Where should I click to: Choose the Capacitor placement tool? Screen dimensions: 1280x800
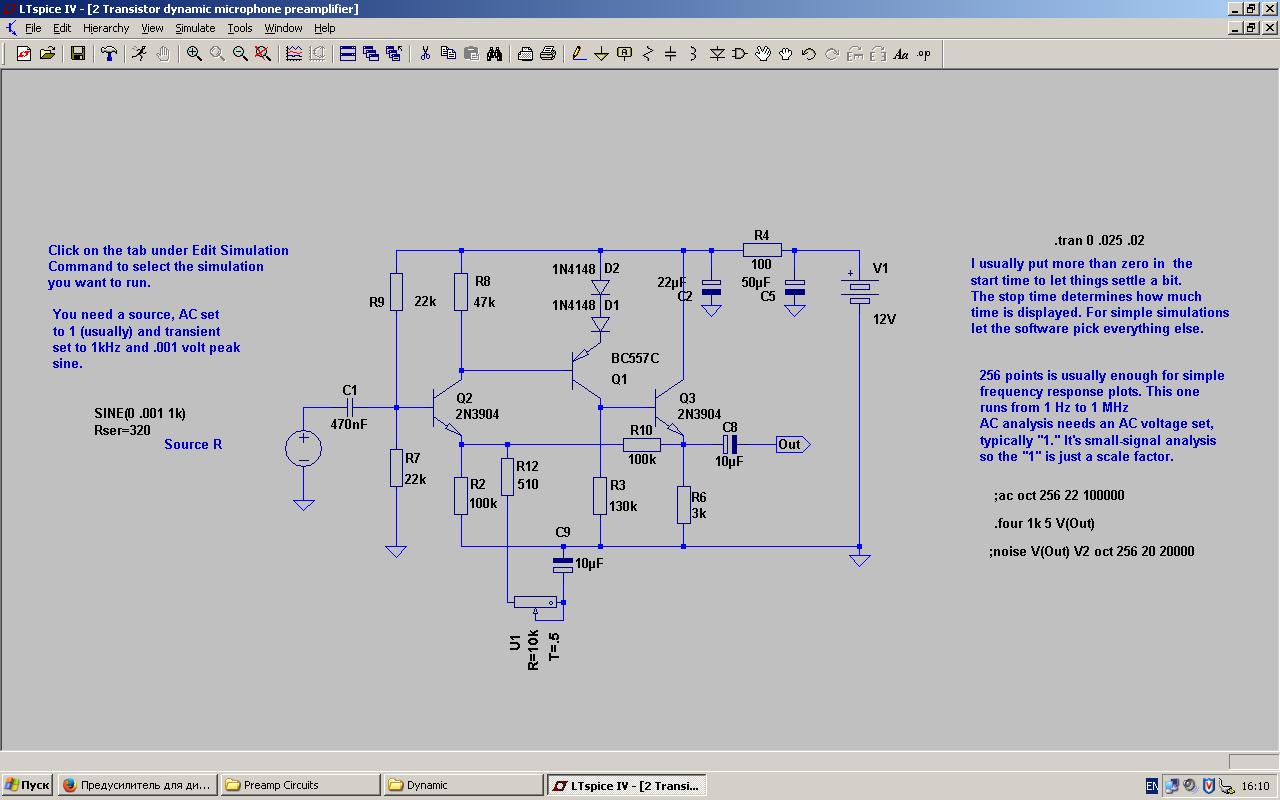click(670, 54)
